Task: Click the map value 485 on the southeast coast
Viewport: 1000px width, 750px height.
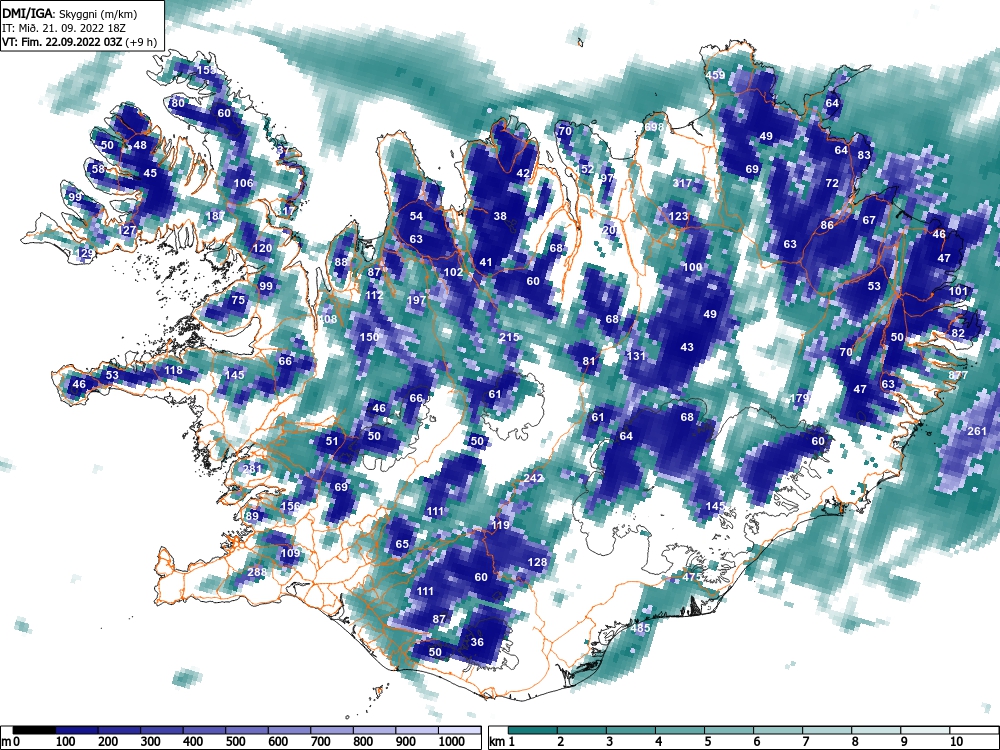Action: 640,628
